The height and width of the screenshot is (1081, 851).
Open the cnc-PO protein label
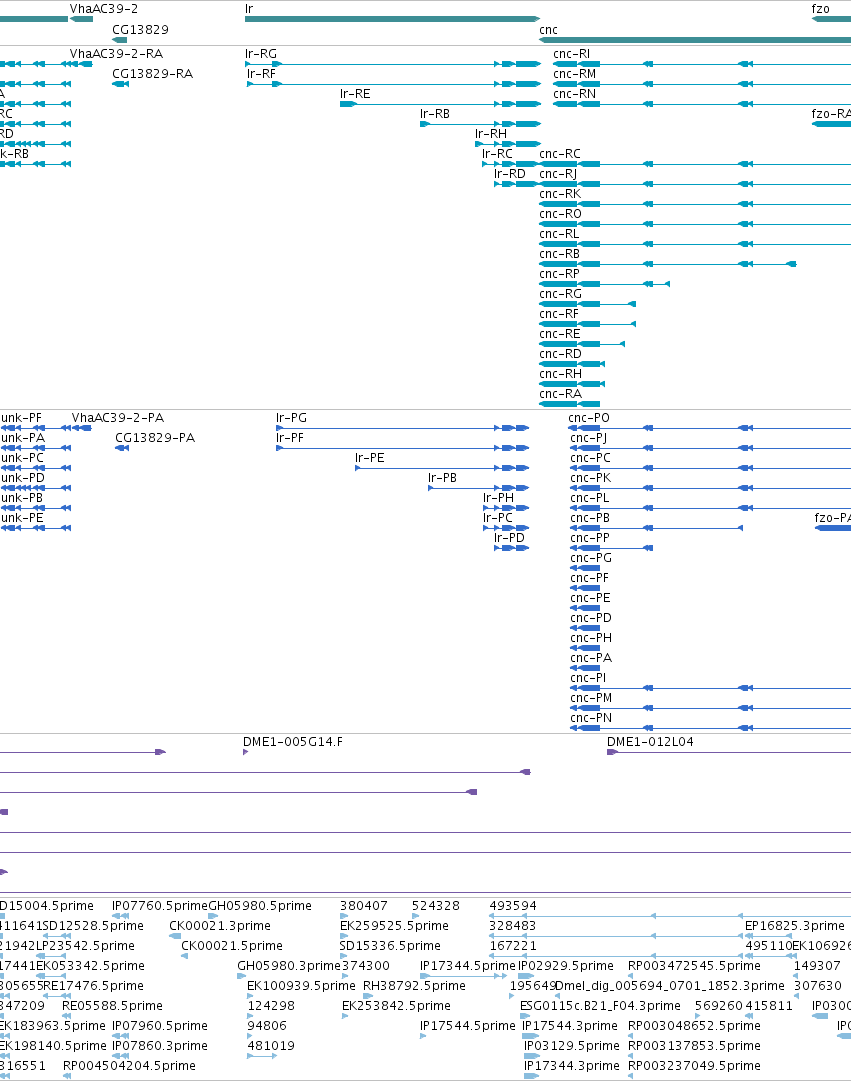(589, 418)
